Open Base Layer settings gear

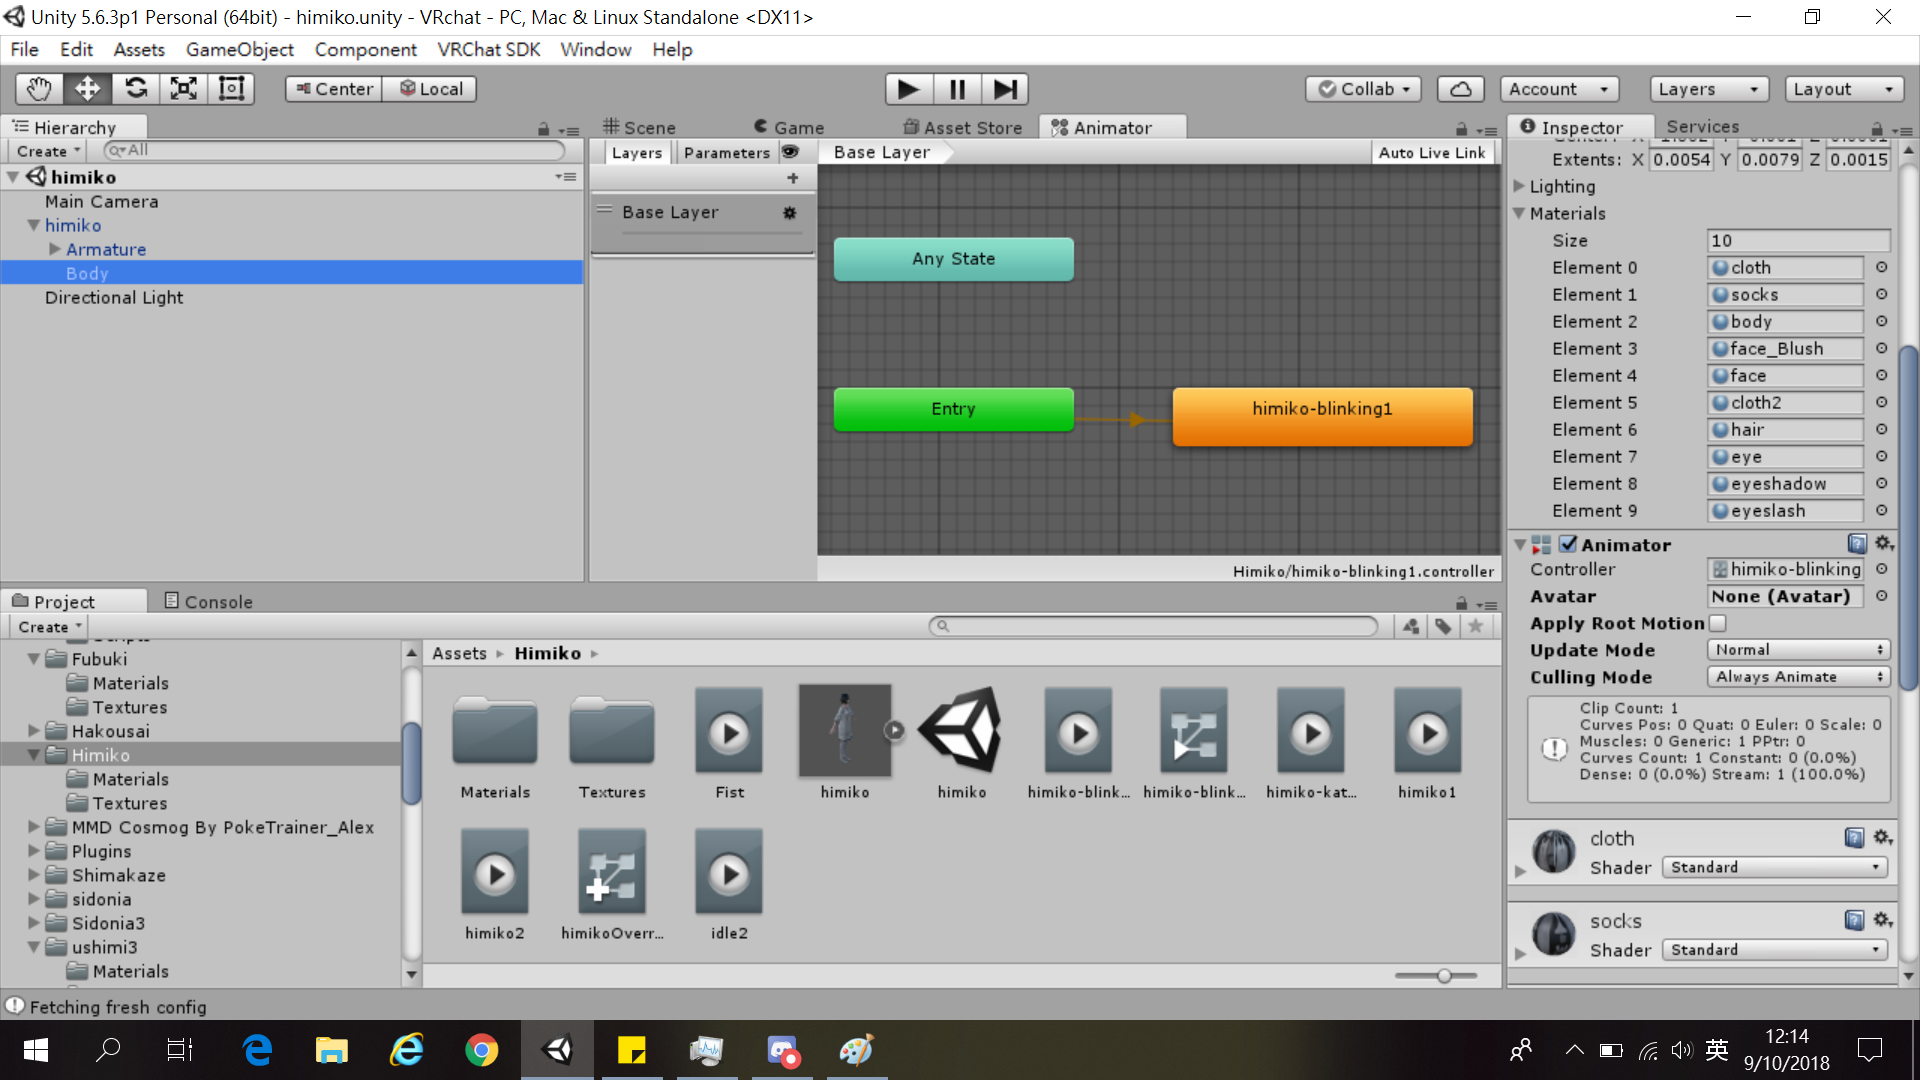point(790,213)
